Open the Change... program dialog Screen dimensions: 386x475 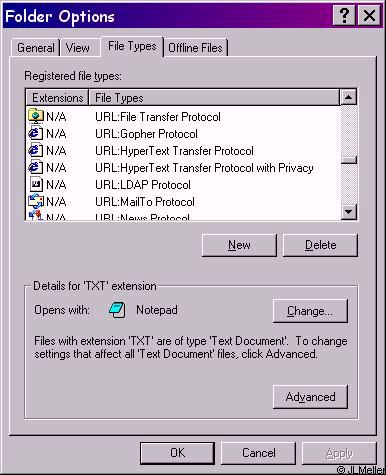coord(310,311)
